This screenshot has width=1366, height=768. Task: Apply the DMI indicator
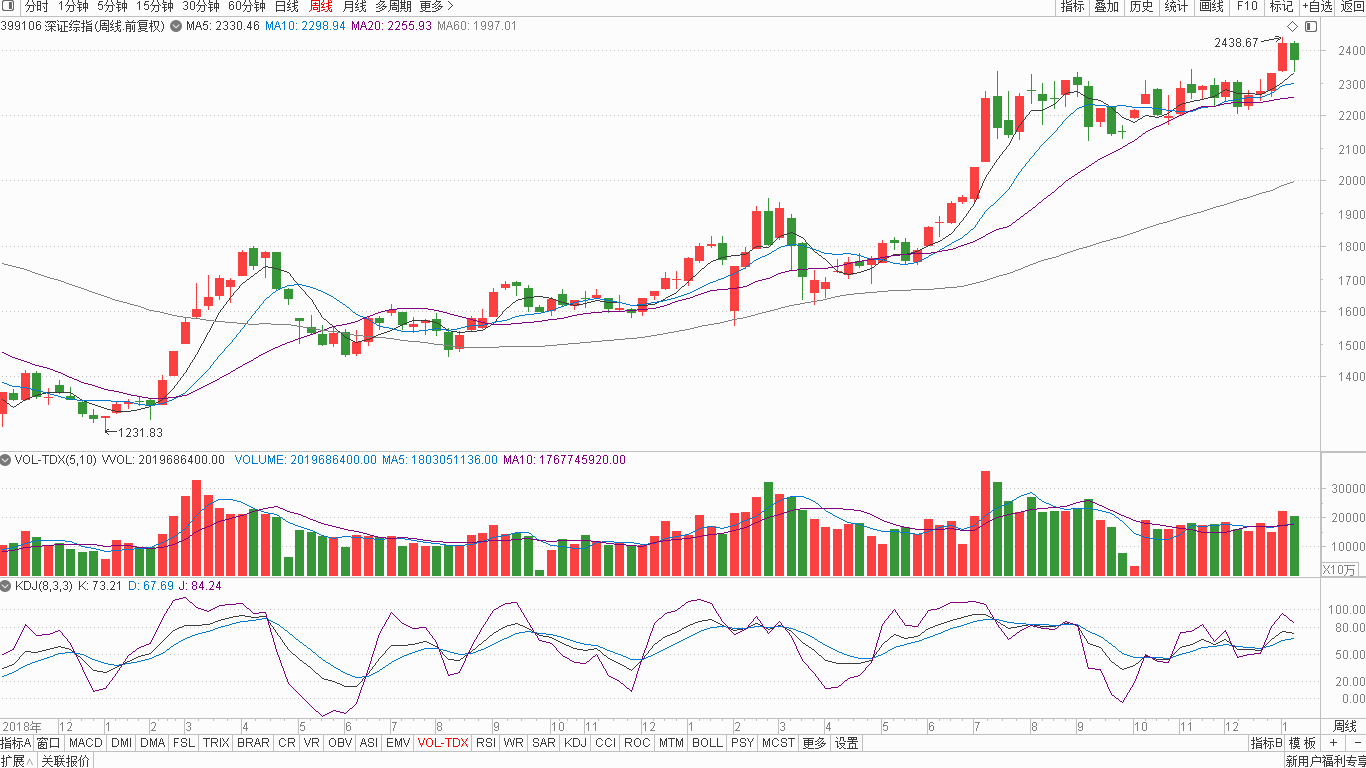click(121, 743)
